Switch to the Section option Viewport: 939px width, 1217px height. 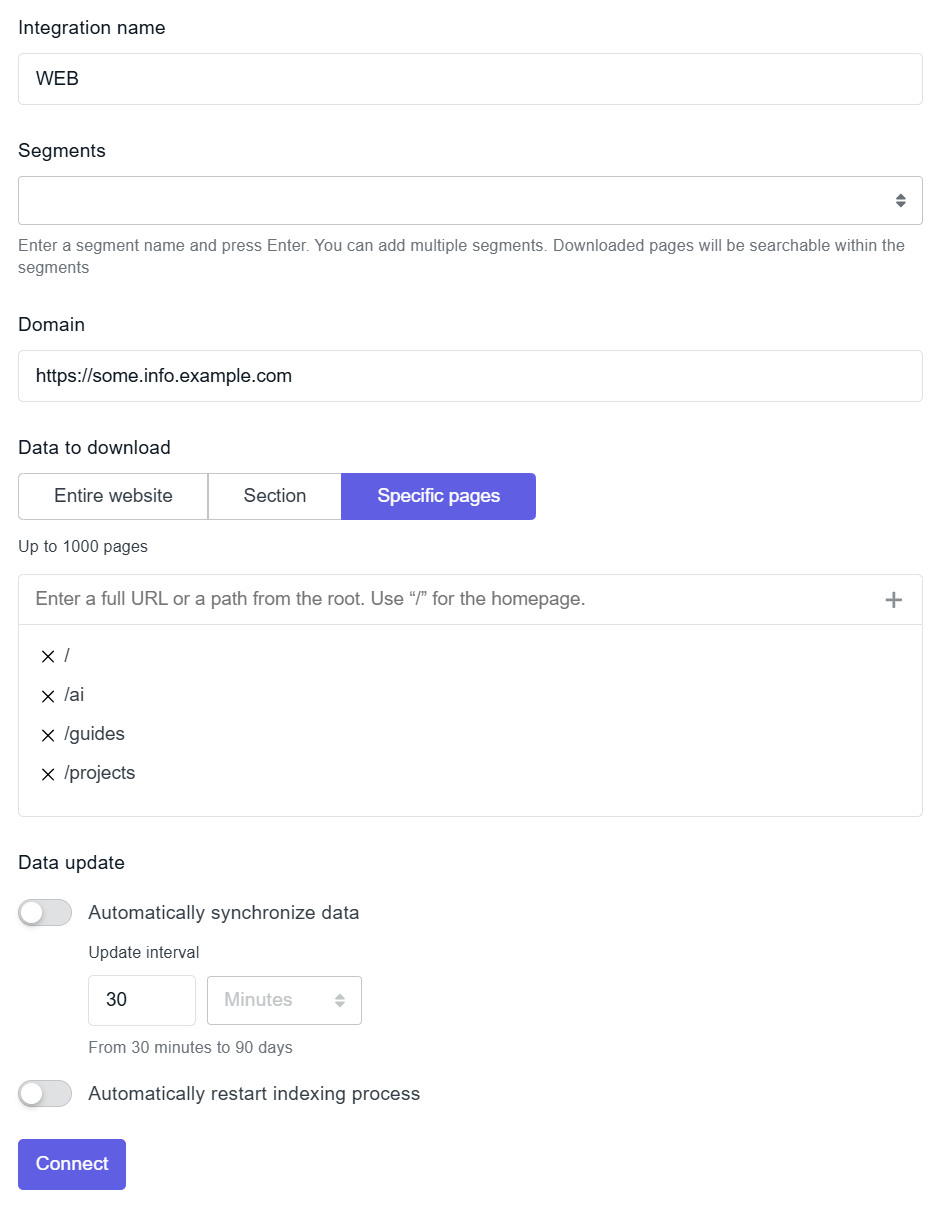pos(275,496)
